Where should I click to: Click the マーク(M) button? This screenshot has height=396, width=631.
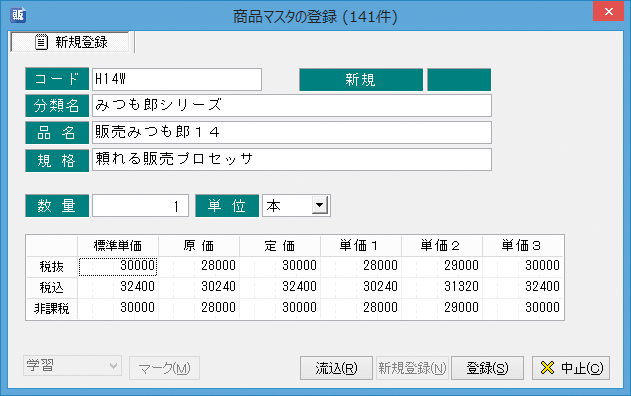tap(164, 368)
